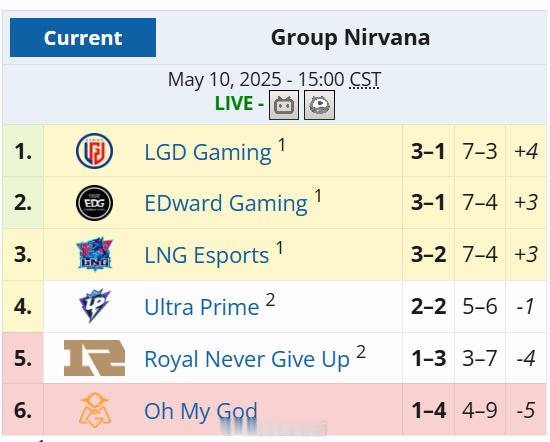550x442 pixels.
Task: Open the Royal Never Give Up link
Action: click(x=247, y=360)
